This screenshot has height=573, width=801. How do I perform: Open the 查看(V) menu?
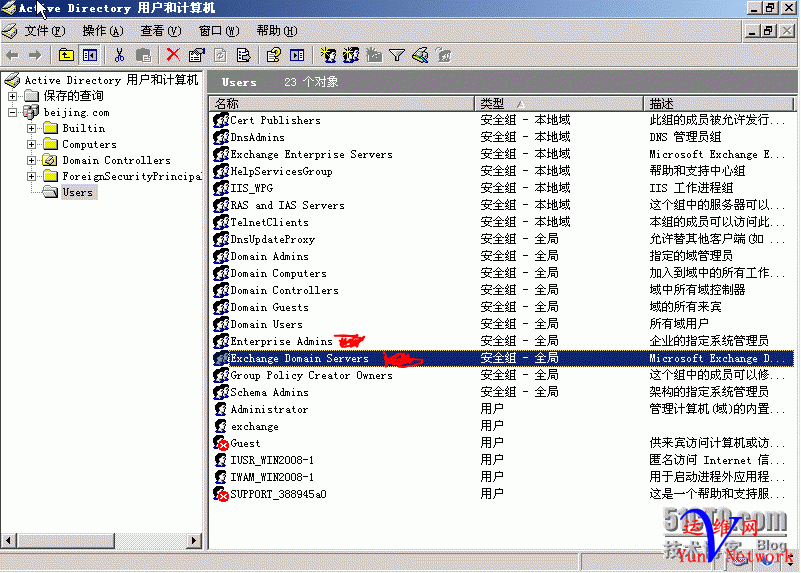point(160,31)
